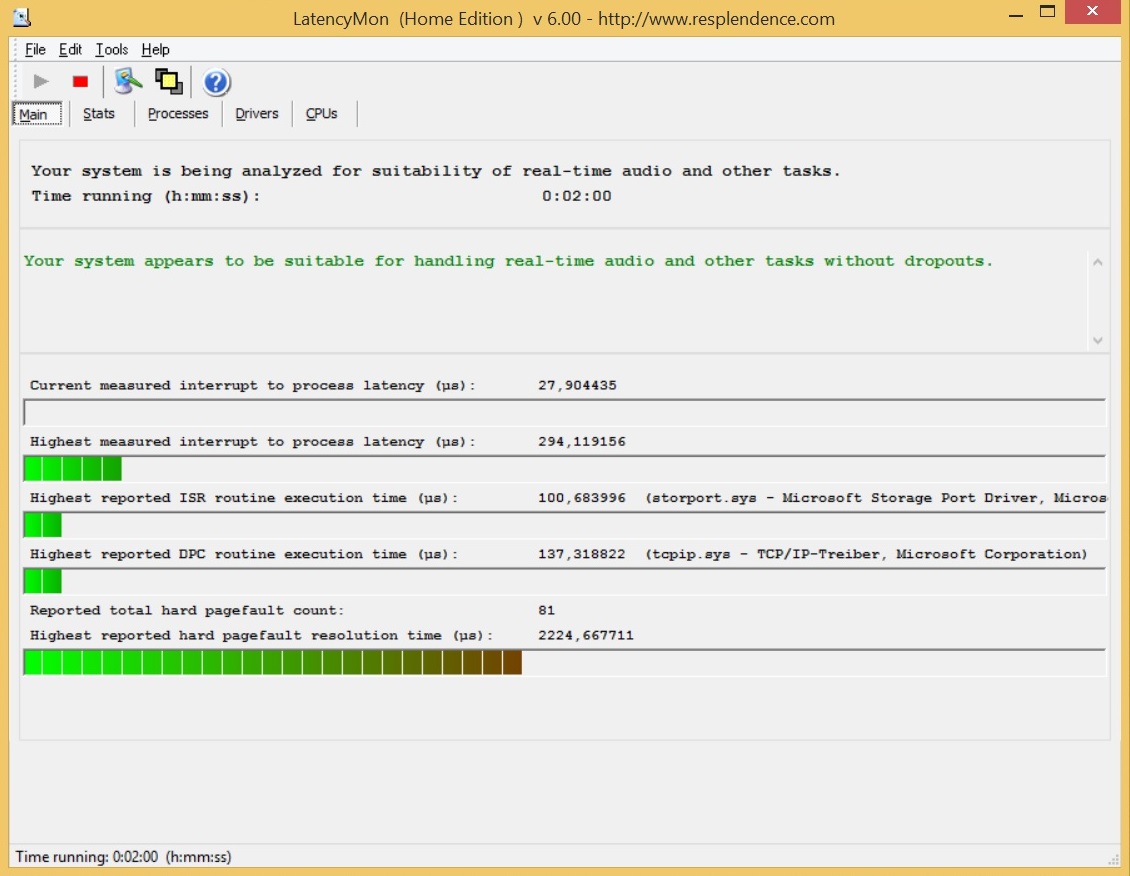Open the Help menu
Viewport: 1130px width, 876px height.
coord(155,50)
